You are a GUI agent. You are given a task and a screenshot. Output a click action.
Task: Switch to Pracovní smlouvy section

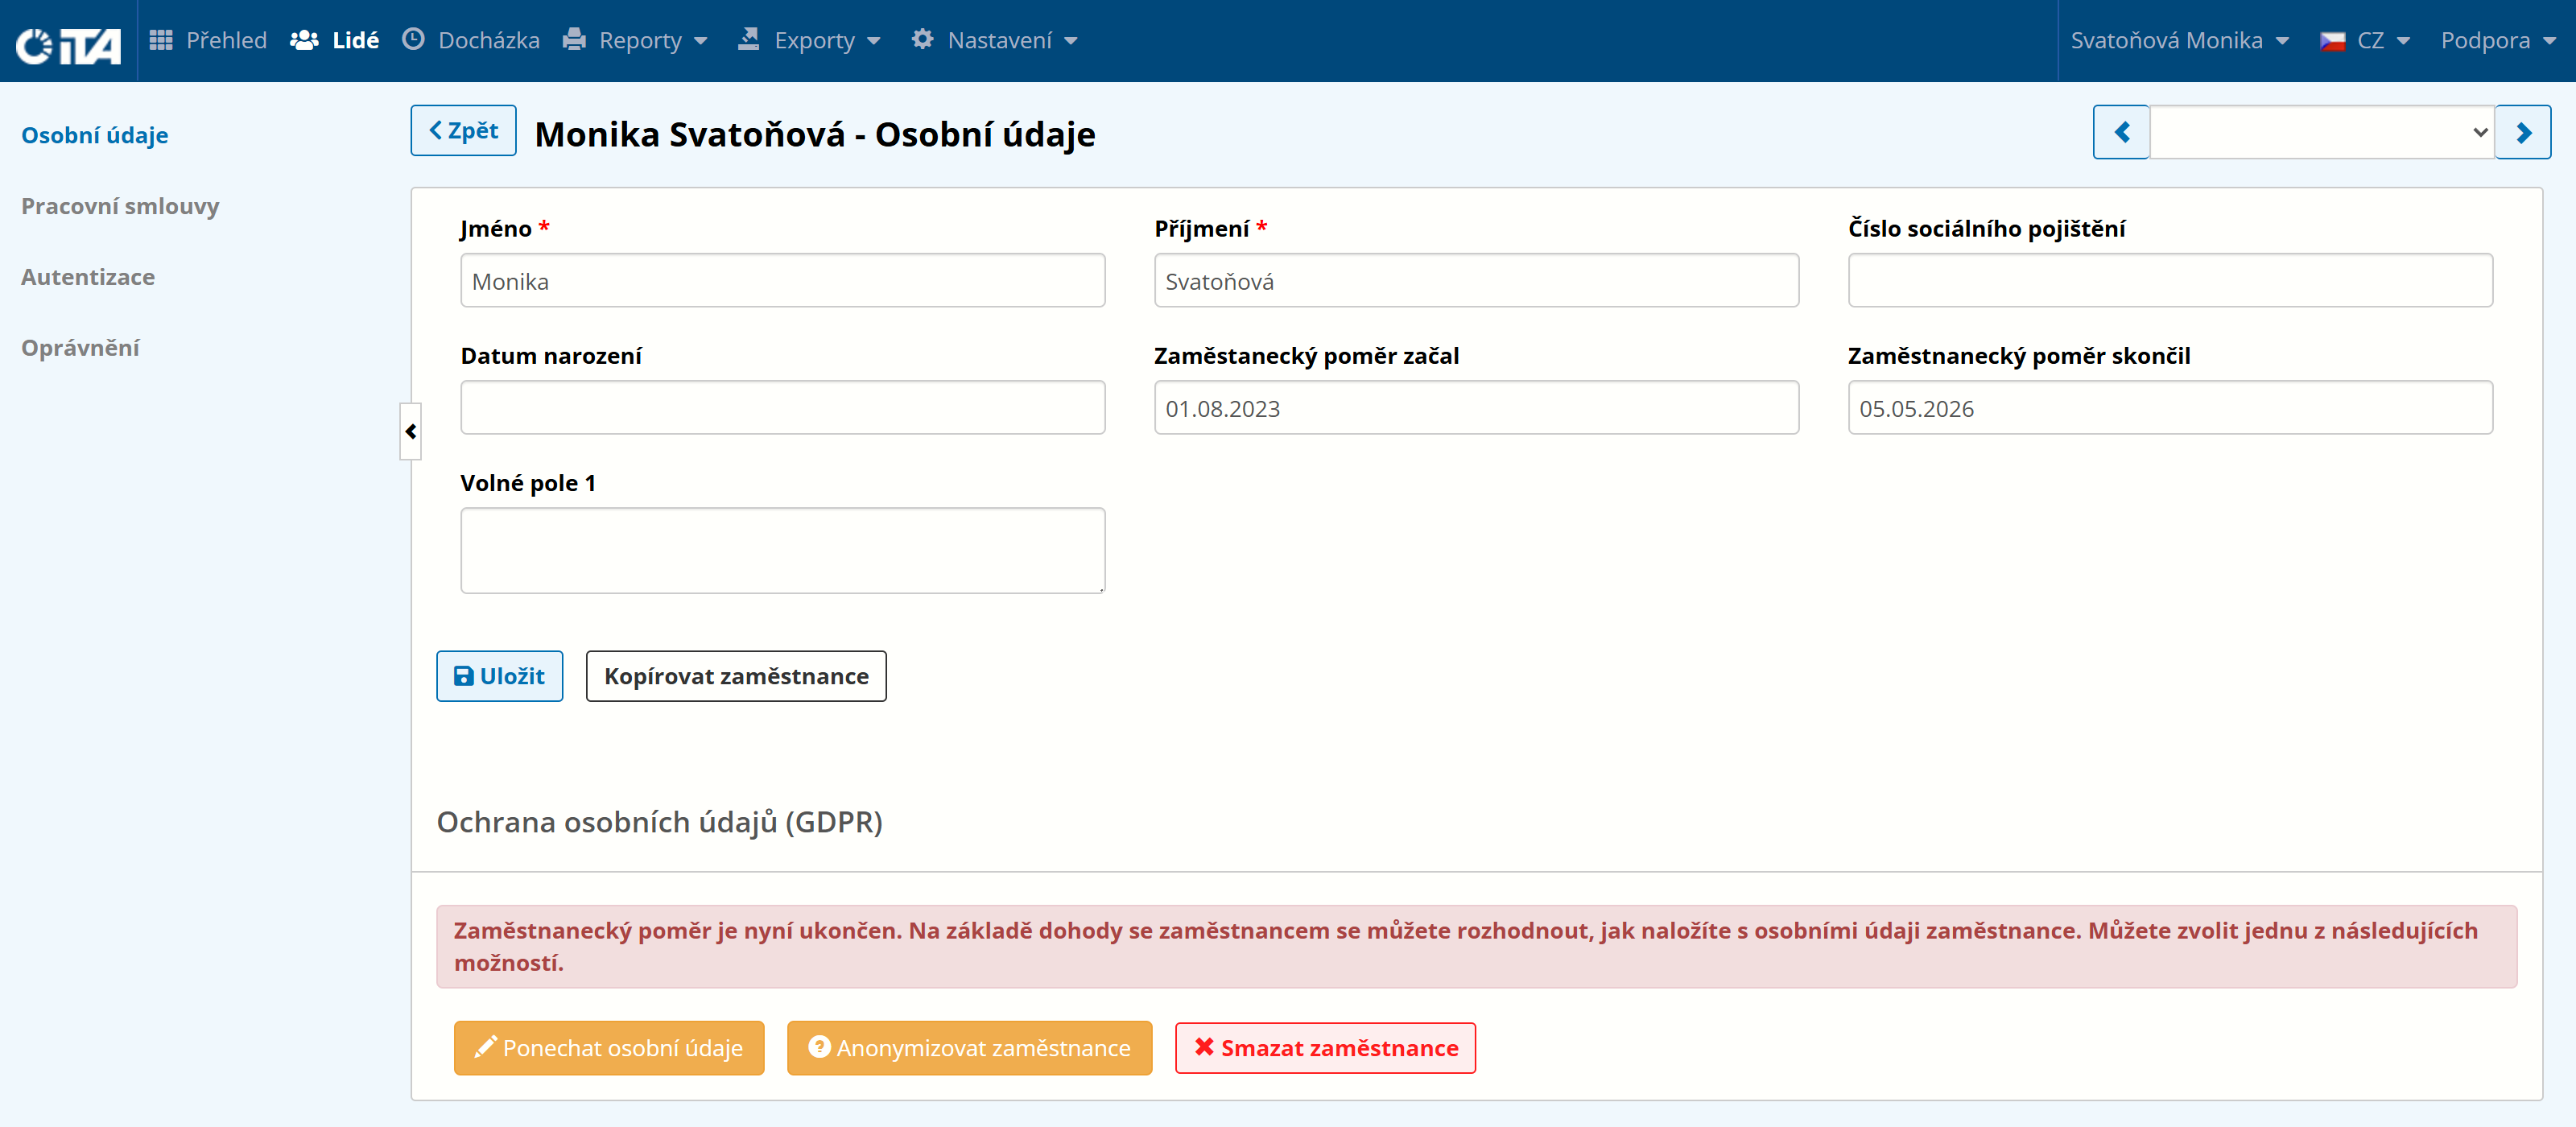(x=120, y=206)
